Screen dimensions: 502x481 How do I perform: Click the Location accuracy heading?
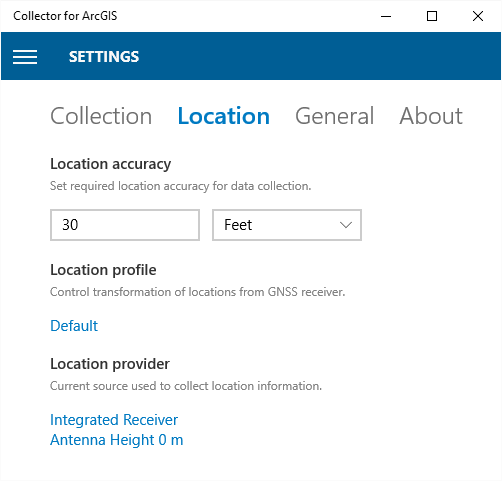click(x=111, y=164)
